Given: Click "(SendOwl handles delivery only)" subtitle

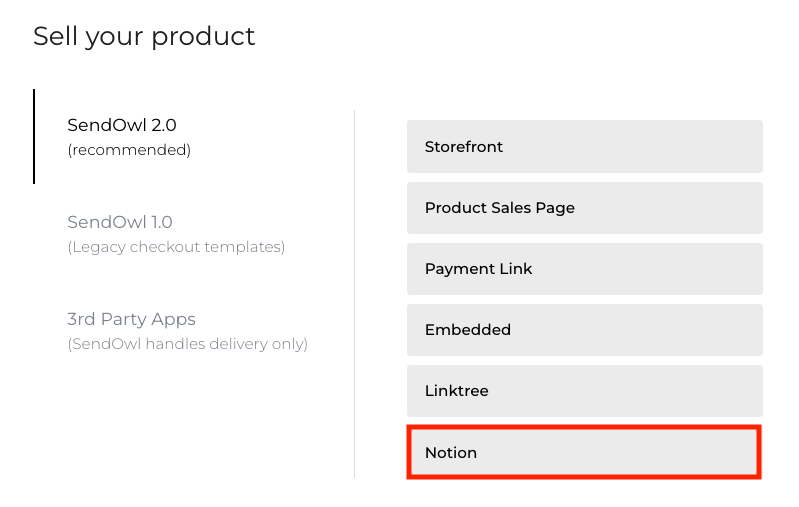Looking at the screenshot, I should (187, 345).
